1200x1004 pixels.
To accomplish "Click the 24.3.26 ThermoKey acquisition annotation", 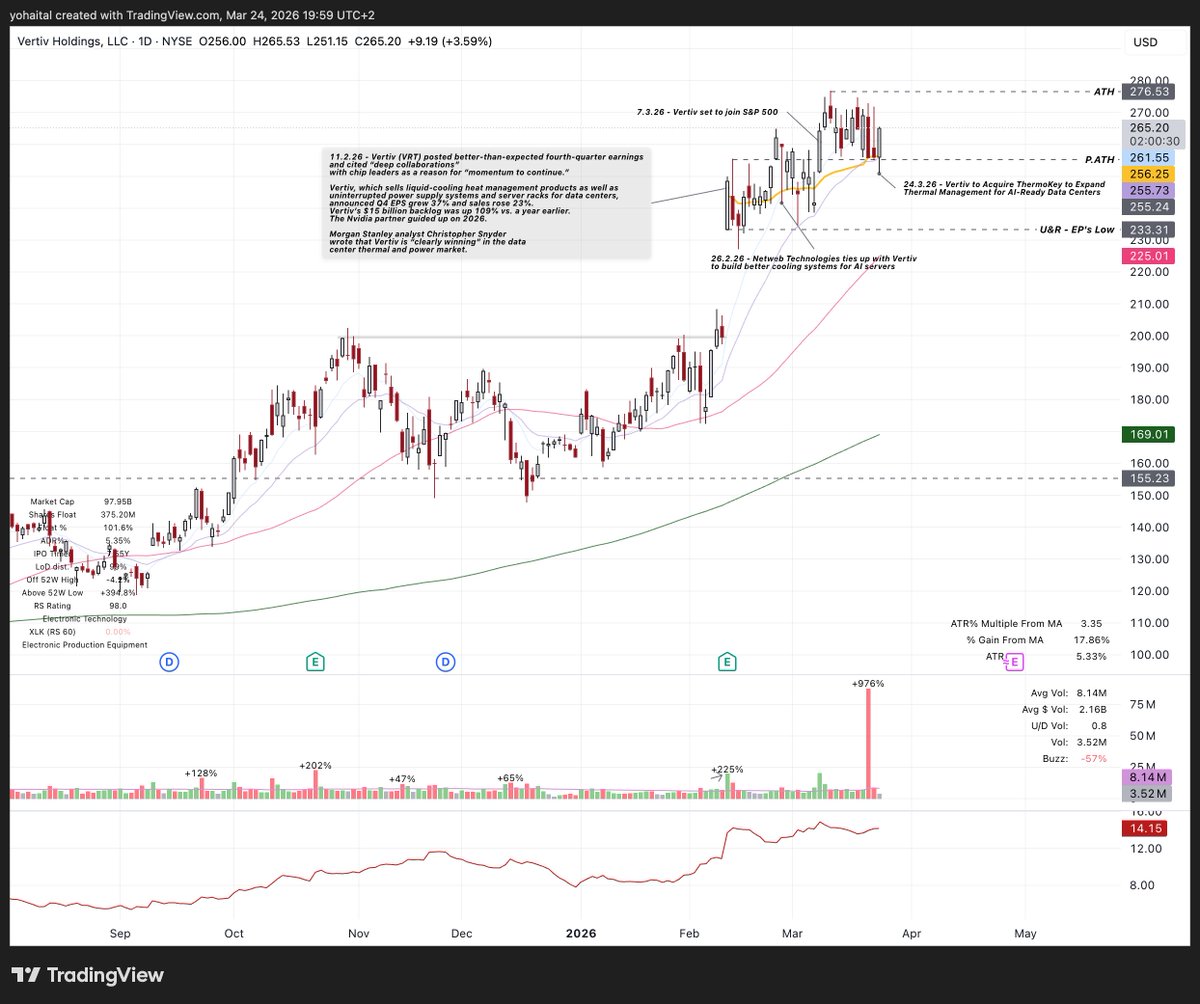I will tap(1005, 188).
